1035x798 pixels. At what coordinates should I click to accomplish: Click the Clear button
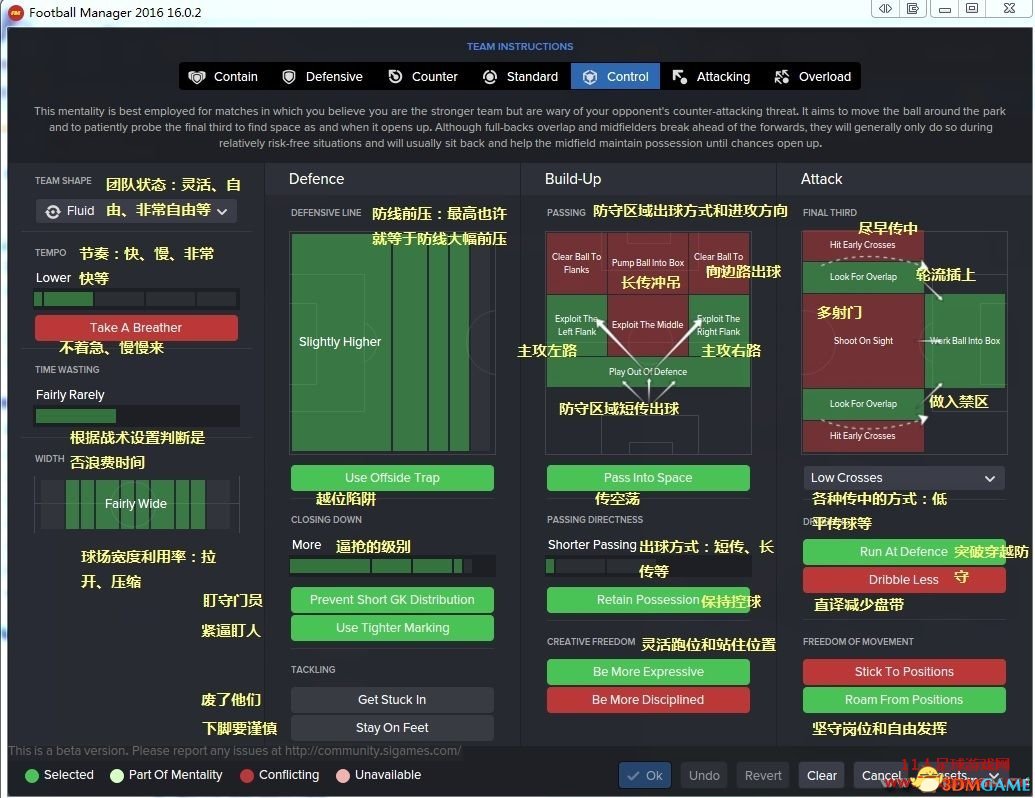coord(822,776)
